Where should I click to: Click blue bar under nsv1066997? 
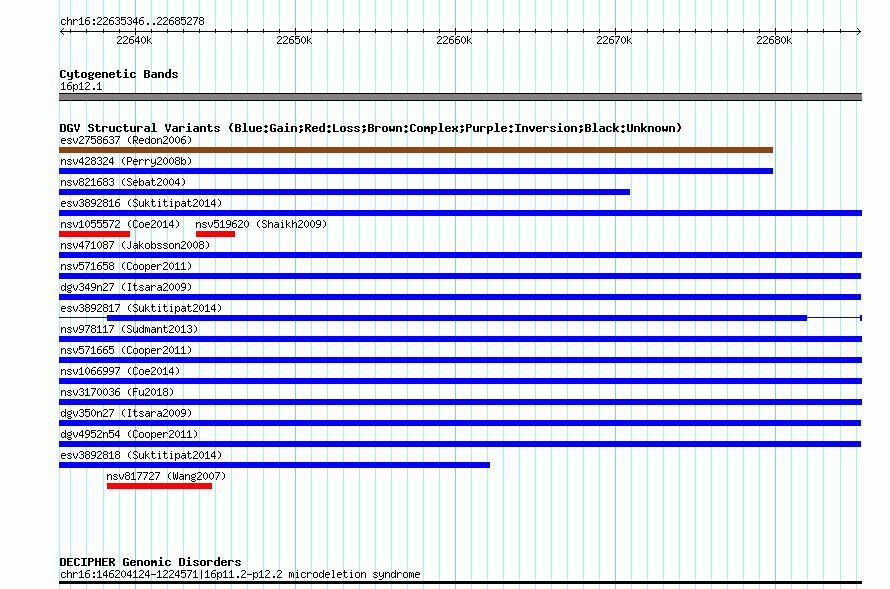point(460,381)
